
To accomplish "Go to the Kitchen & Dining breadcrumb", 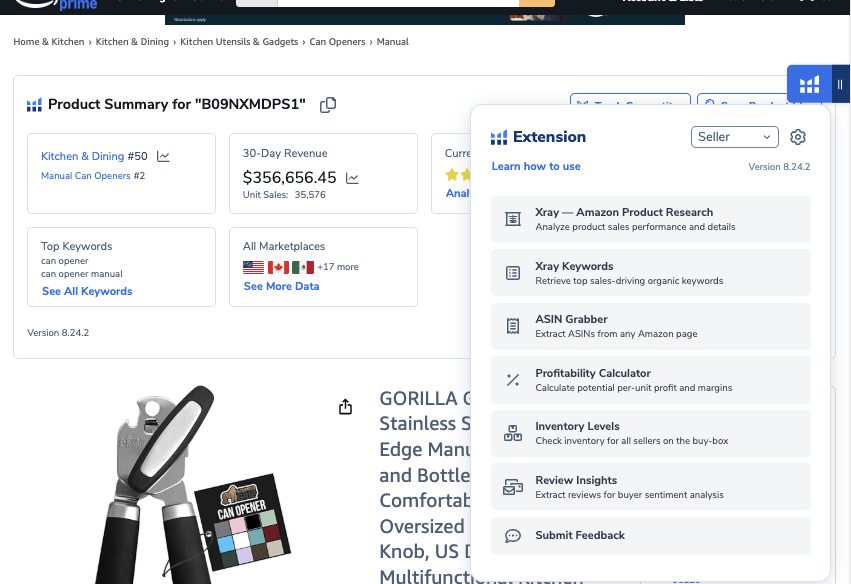I will pos(132,42).
